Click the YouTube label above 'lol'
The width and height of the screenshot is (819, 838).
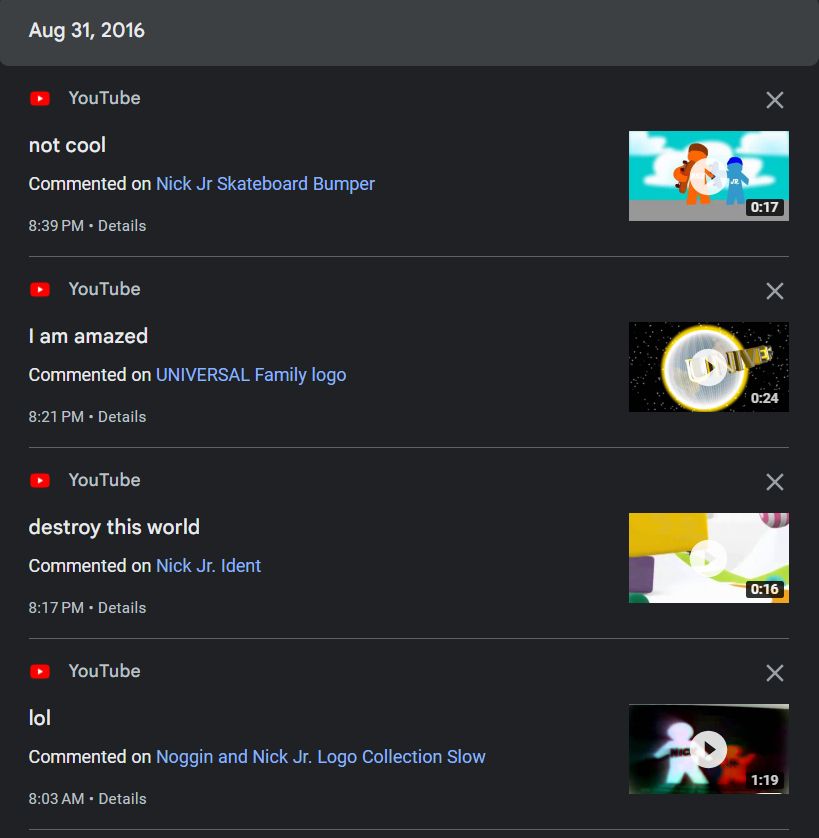point(104,671)
